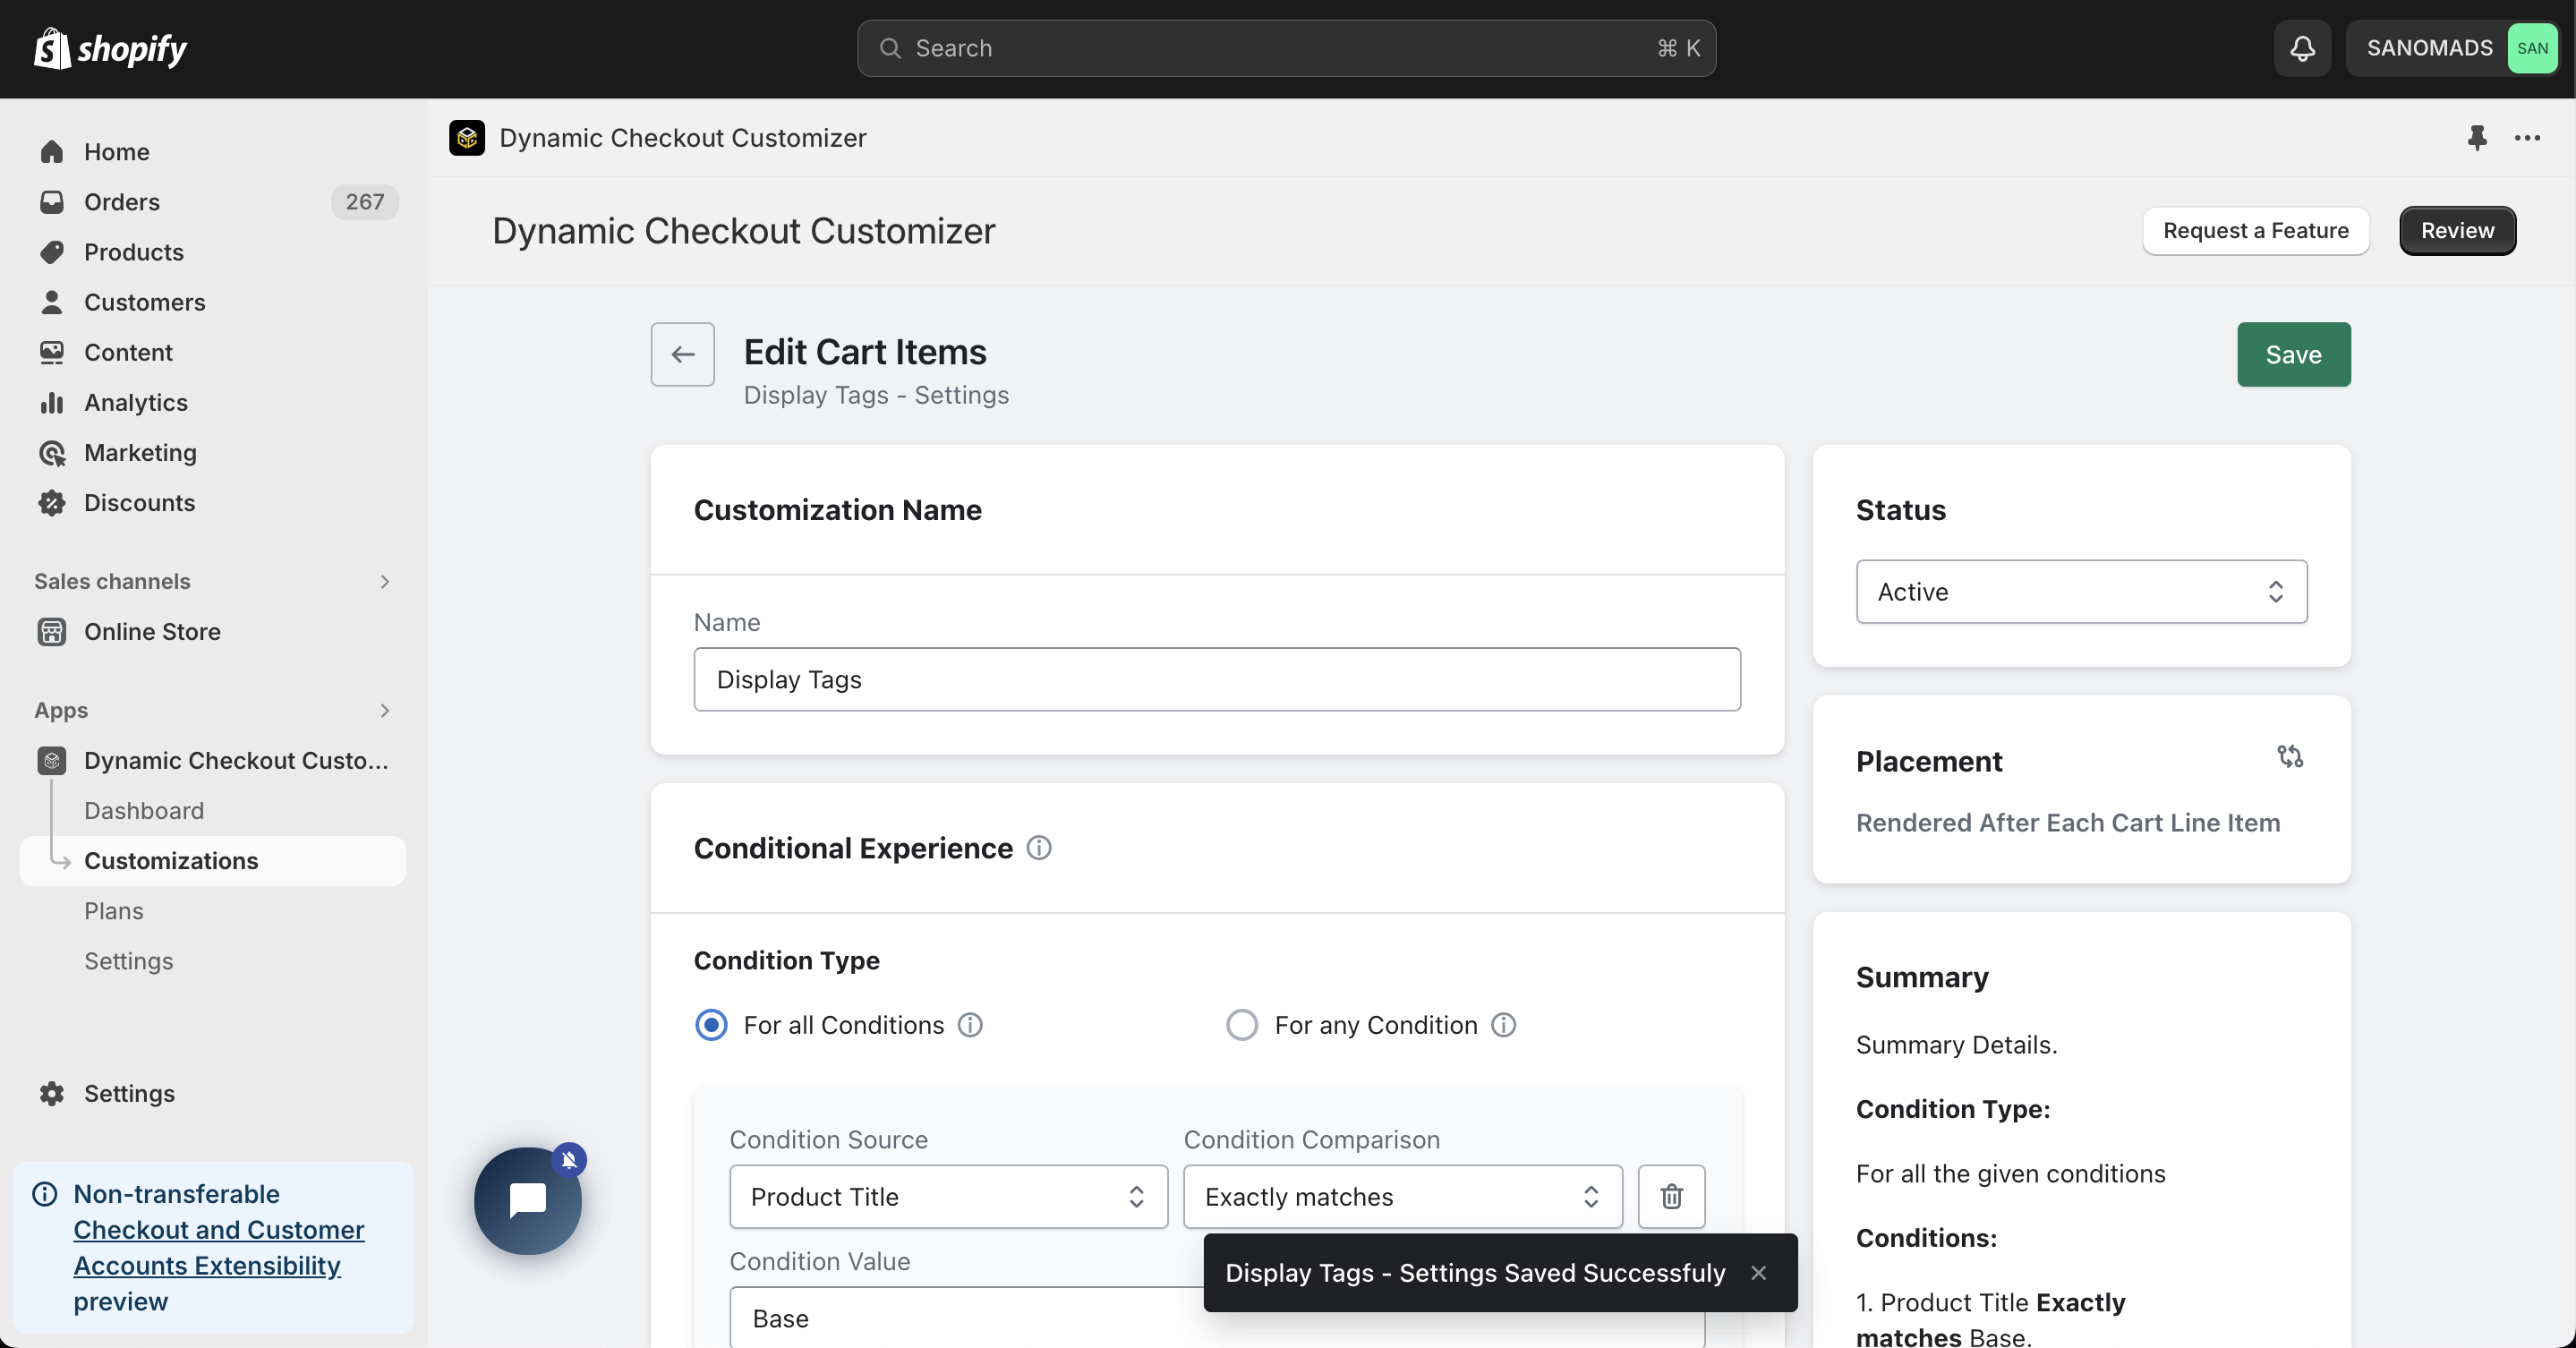This screenshot has width=2576, height=1348.
Task: Open Marketing in sidebar
Action: (213, 453)
